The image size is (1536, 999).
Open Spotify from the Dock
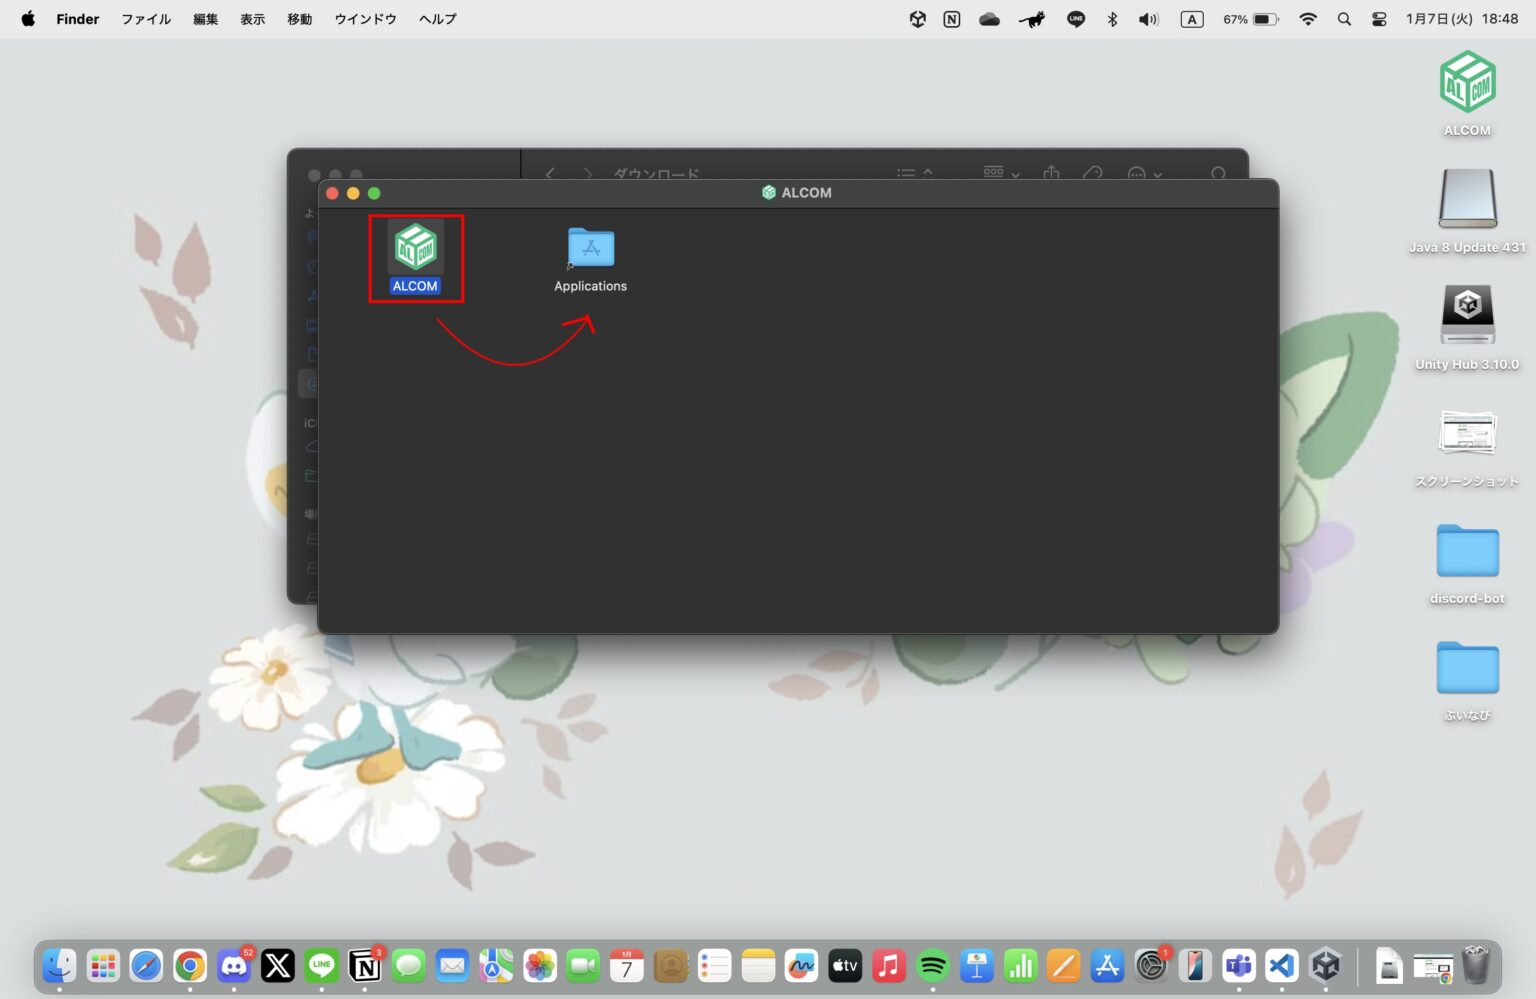pos(932,966)
